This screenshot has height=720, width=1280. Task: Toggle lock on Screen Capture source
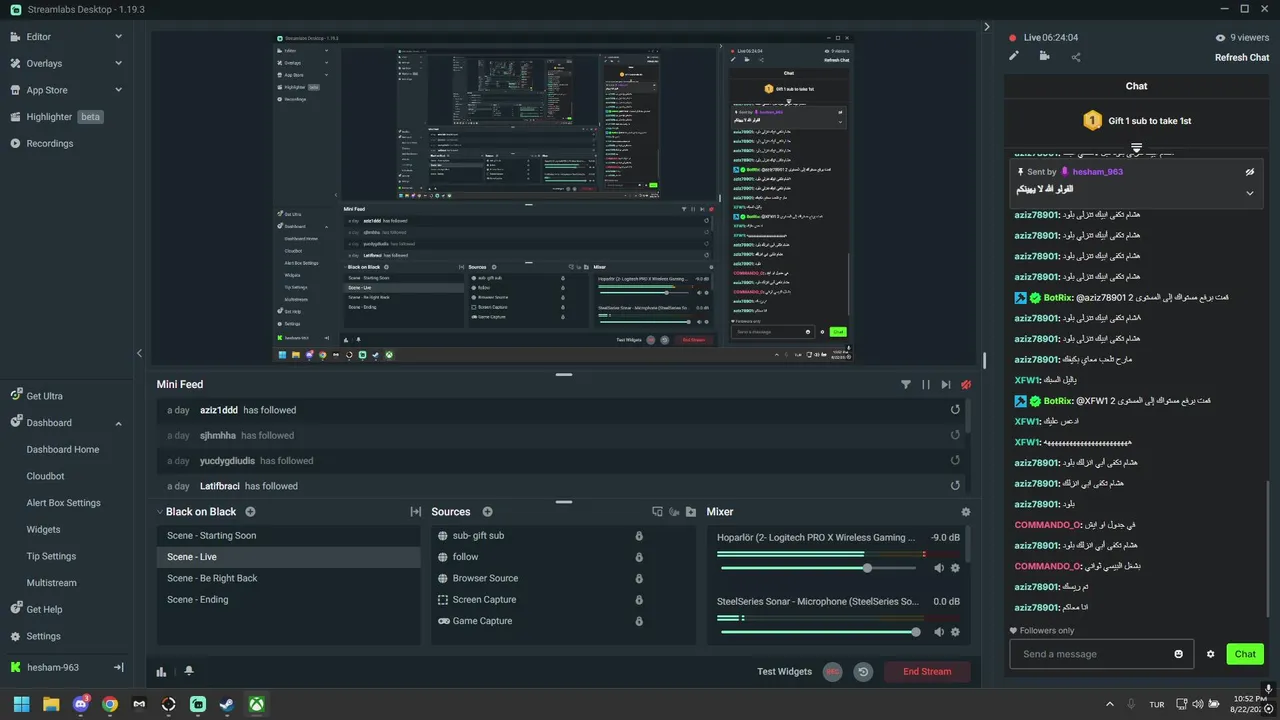click(639, 600)
